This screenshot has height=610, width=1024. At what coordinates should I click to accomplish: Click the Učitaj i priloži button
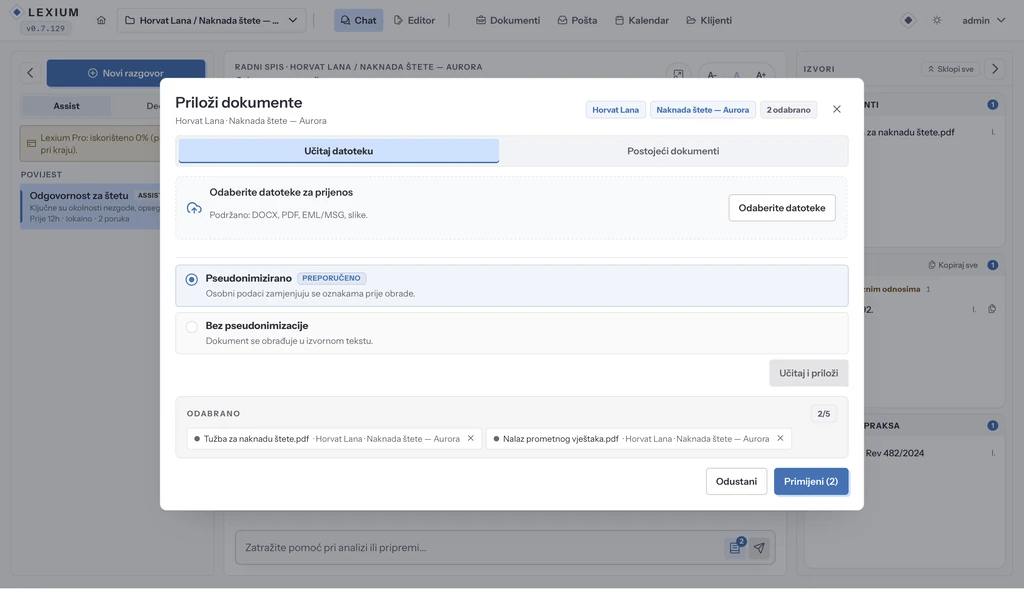pyautogui.click(x=808, y=373)
